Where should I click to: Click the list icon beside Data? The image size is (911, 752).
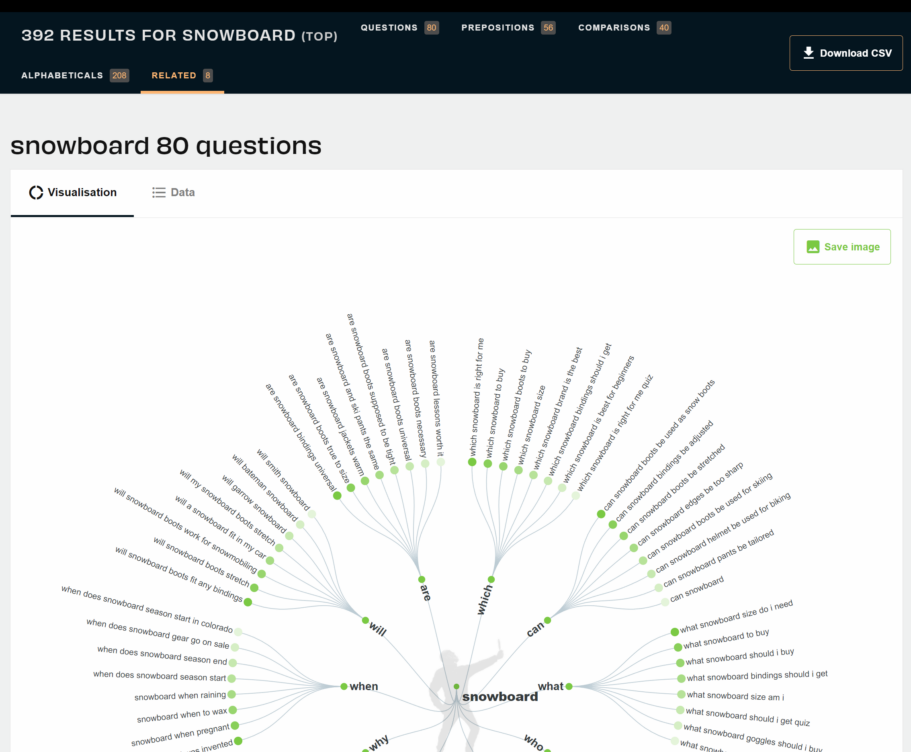(x=157, y=192)
